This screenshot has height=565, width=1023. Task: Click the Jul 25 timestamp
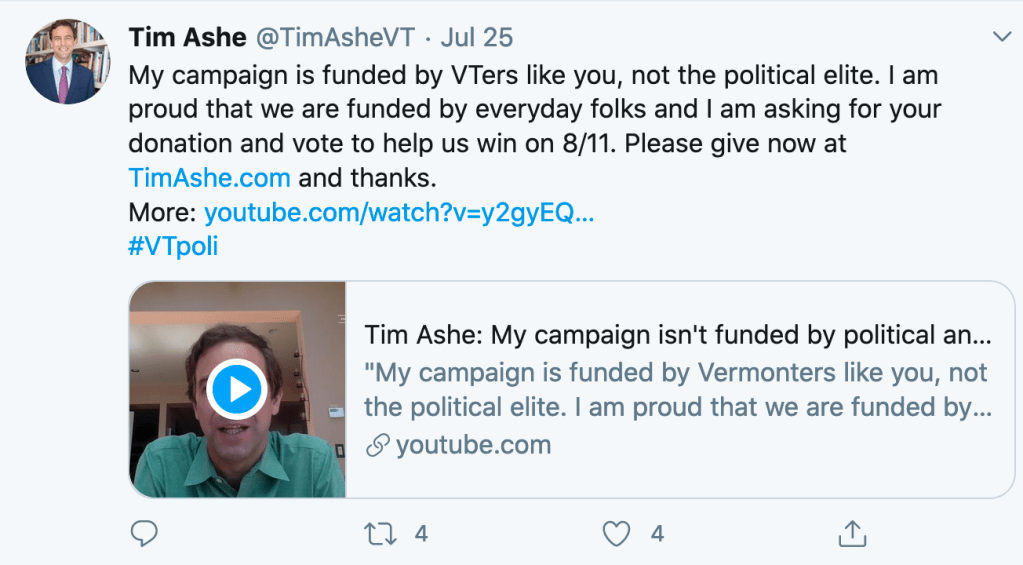point(476,38)
